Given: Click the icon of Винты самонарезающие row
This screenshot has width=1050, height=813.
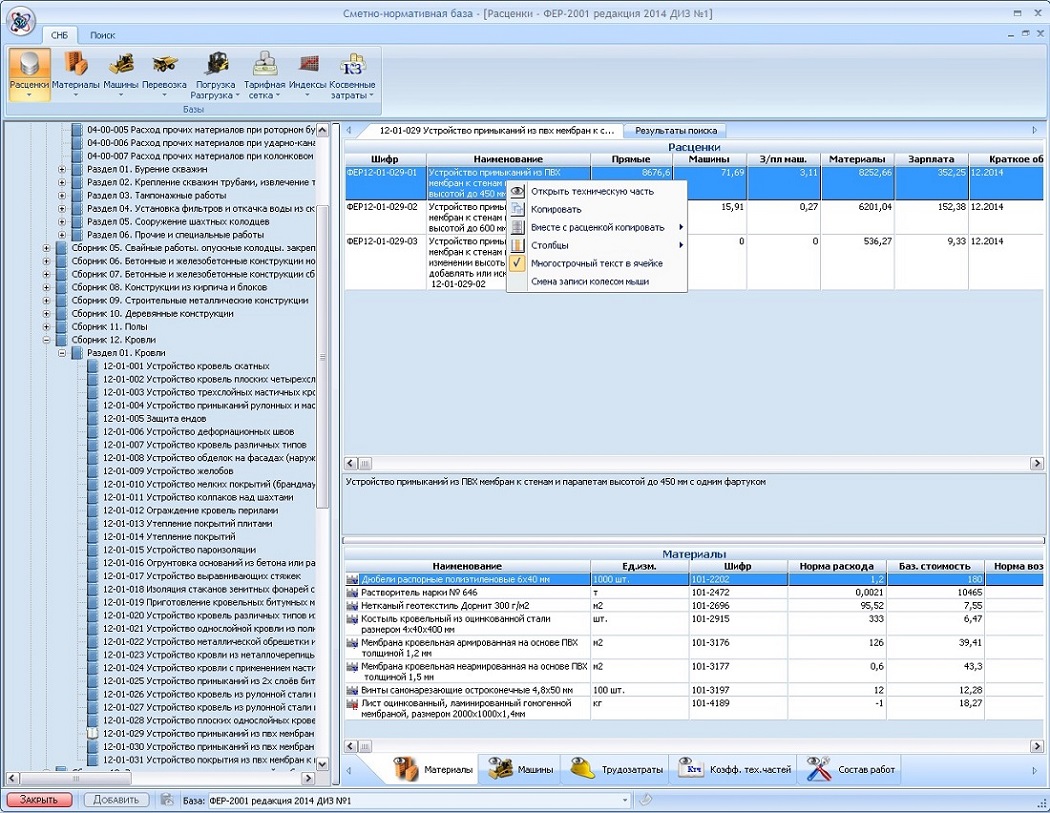Looking at the screenshot, I should point(352,690).
